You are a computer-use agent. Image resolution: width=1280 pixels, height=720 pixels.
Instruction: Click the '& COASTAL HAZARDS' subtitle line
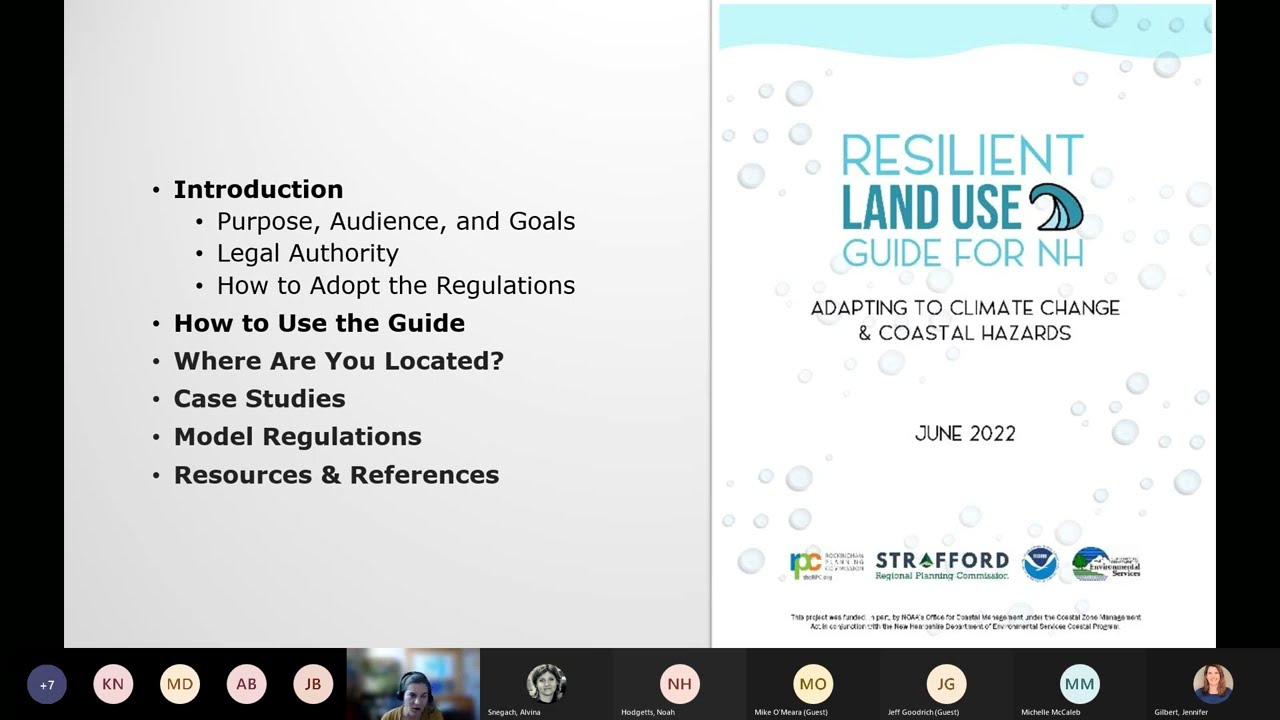(965, 333)
